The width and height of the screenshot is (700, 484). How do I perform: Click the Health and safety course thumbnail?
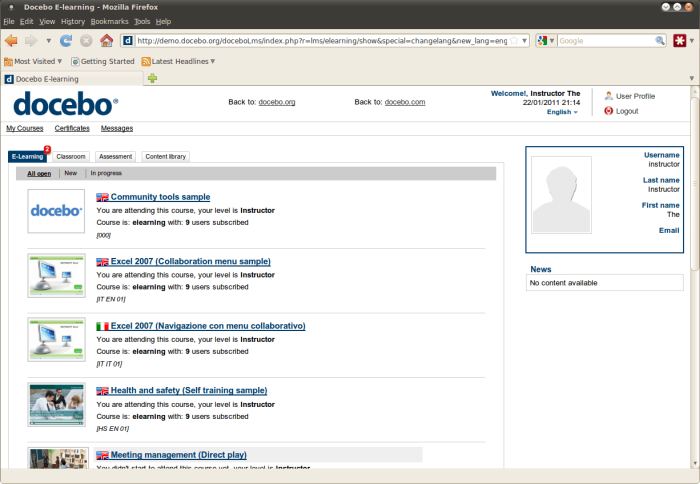(x=56, y=405)
